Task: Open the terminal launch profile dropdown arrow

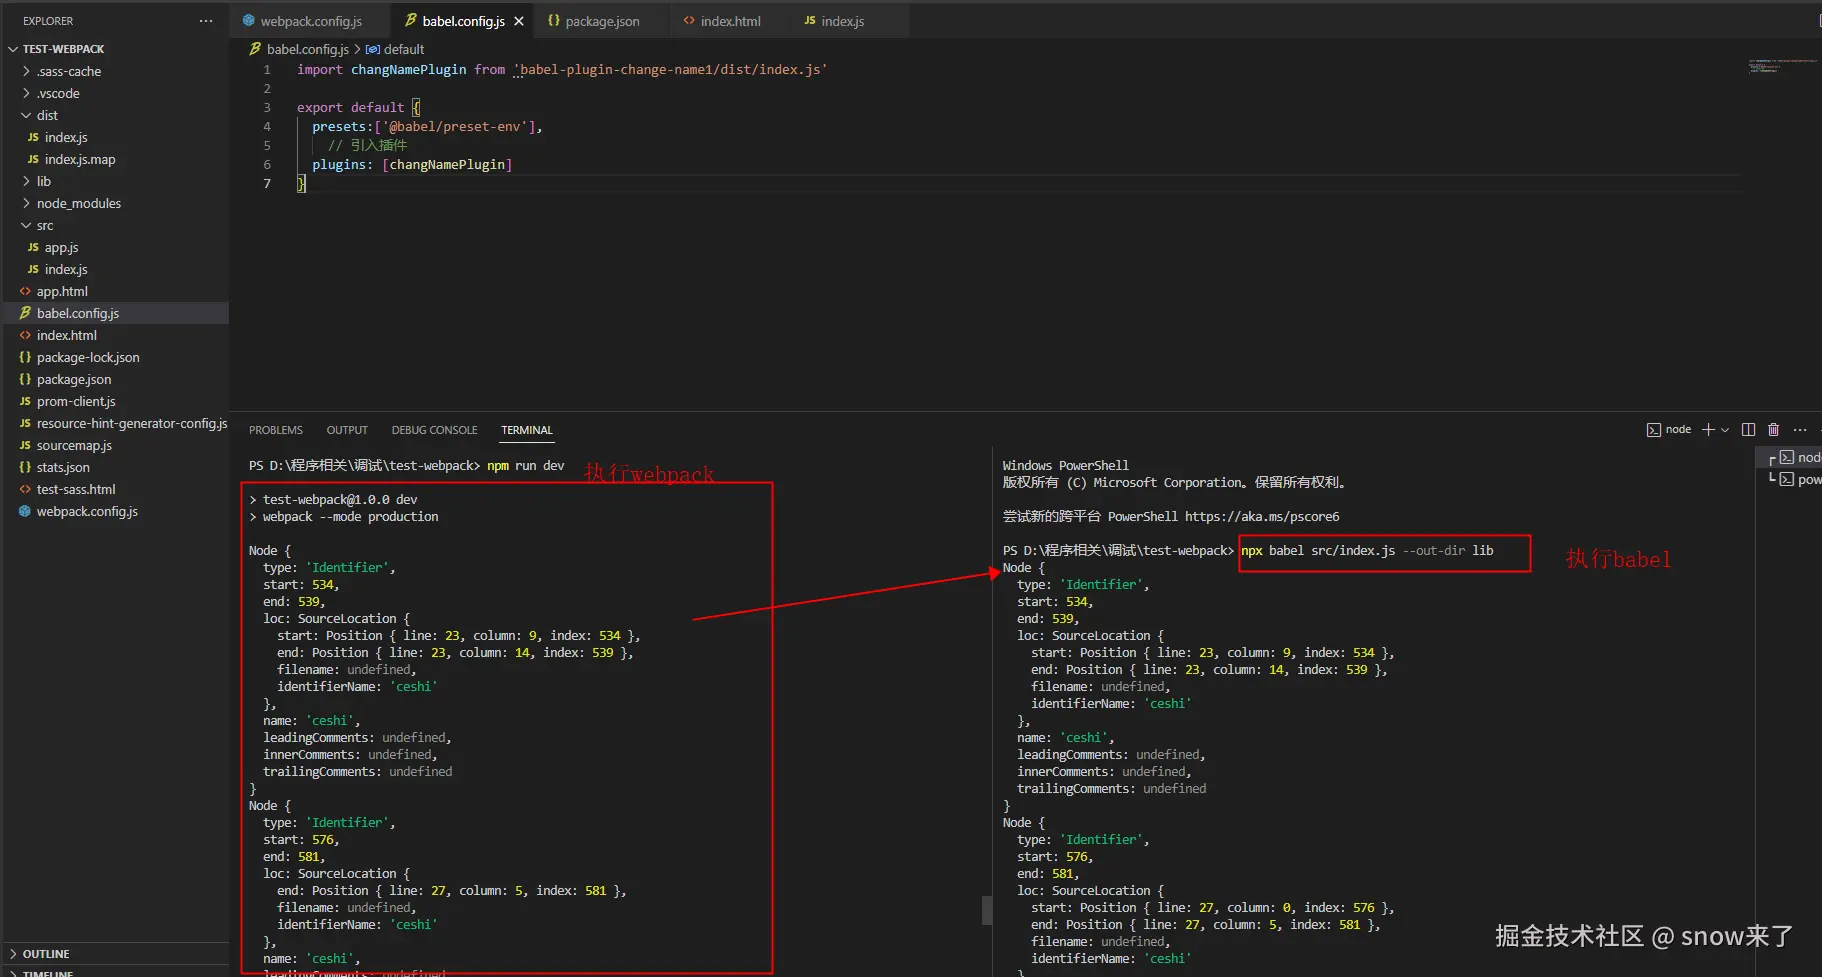Action: pos(1725,430)
